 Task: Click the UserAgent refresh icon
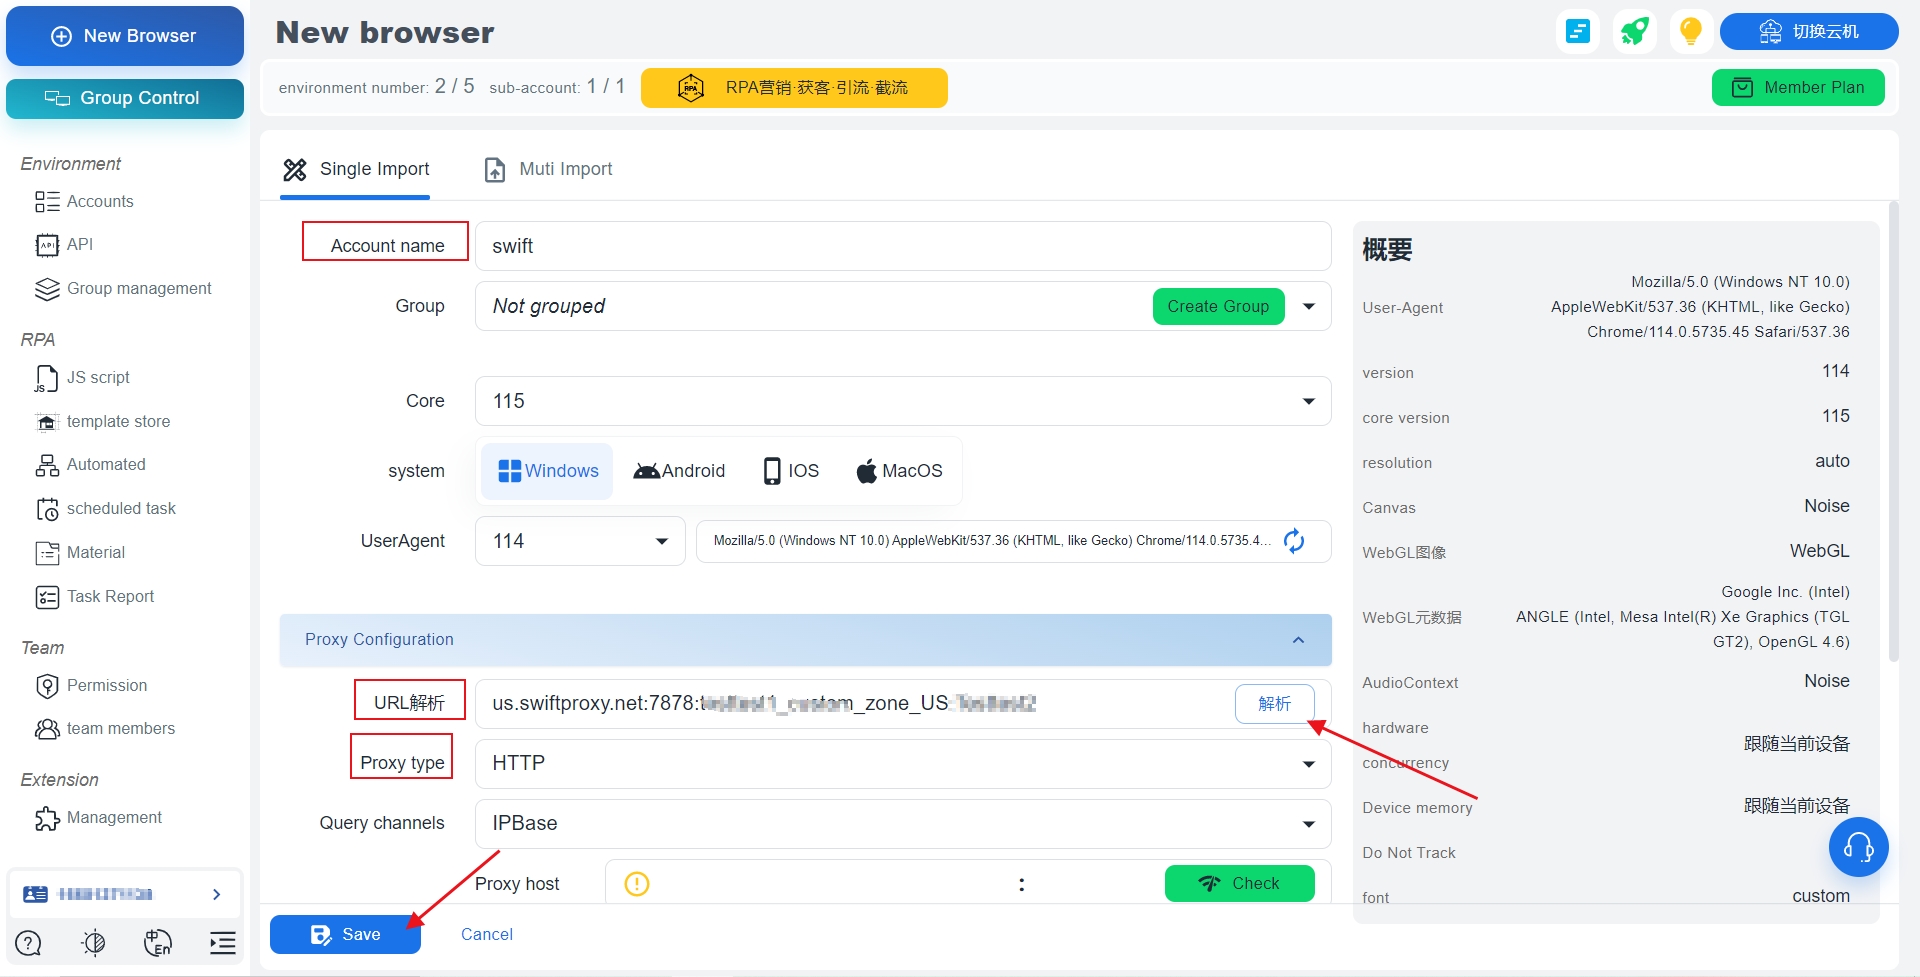pos(1294,541)
